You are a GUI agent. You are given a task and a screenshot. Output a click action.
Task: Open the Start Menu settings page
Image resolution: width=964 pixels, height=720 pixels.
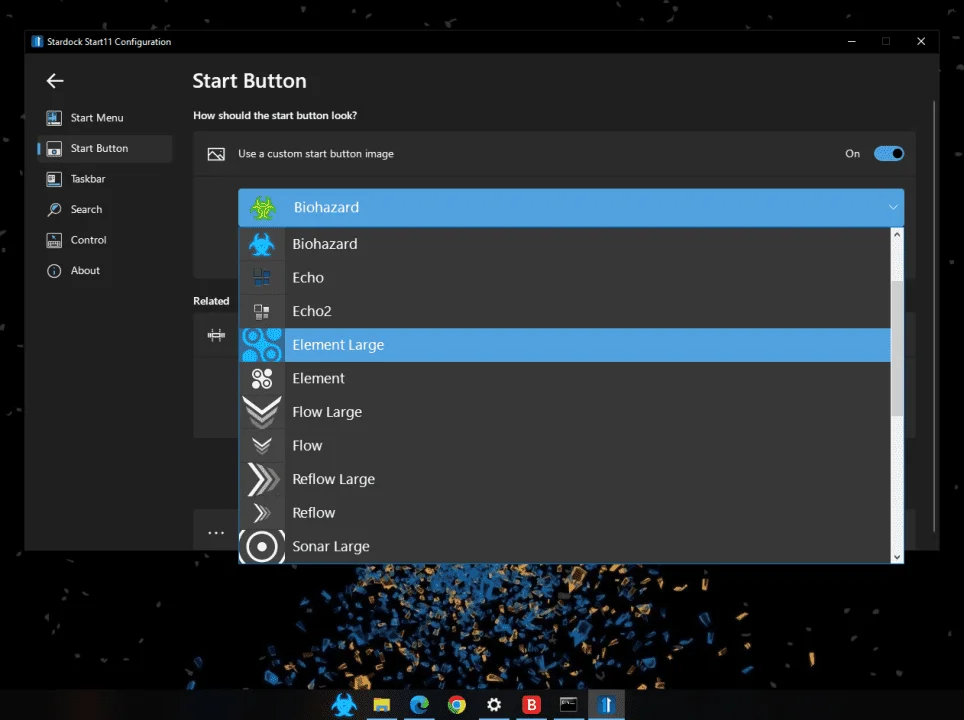tap(105, 117)
